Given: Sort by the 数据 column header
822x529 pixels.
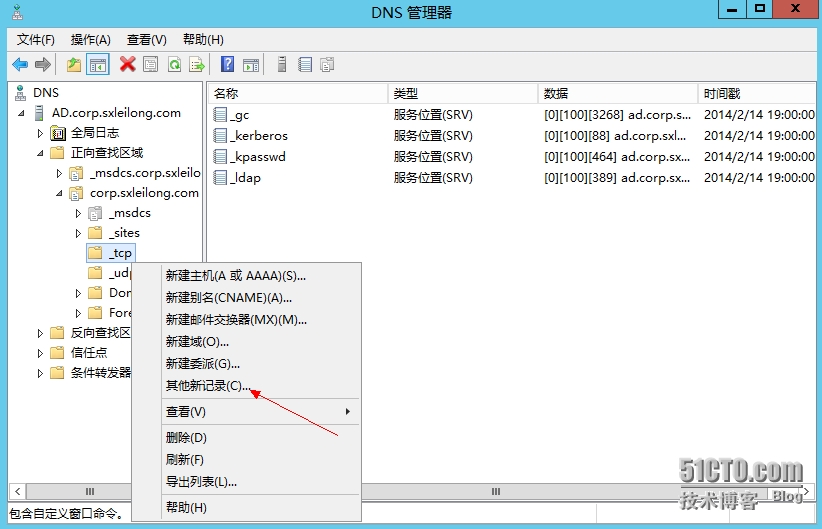Looking at the screenshot, I should pyautogui.click(x=618, y=93).
